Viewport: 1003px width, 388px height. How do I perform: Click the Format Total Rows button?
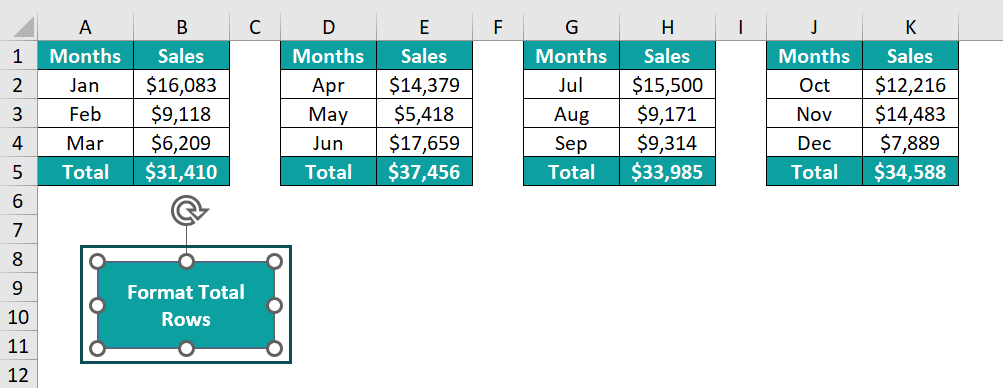click(186, 305)
